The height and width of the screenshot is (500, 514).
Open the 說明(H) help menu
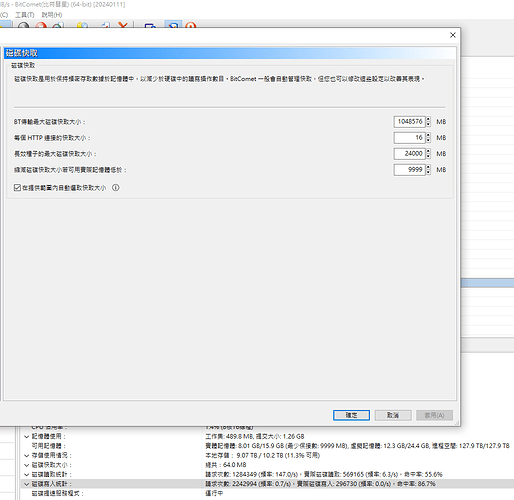tap(52, 15)
